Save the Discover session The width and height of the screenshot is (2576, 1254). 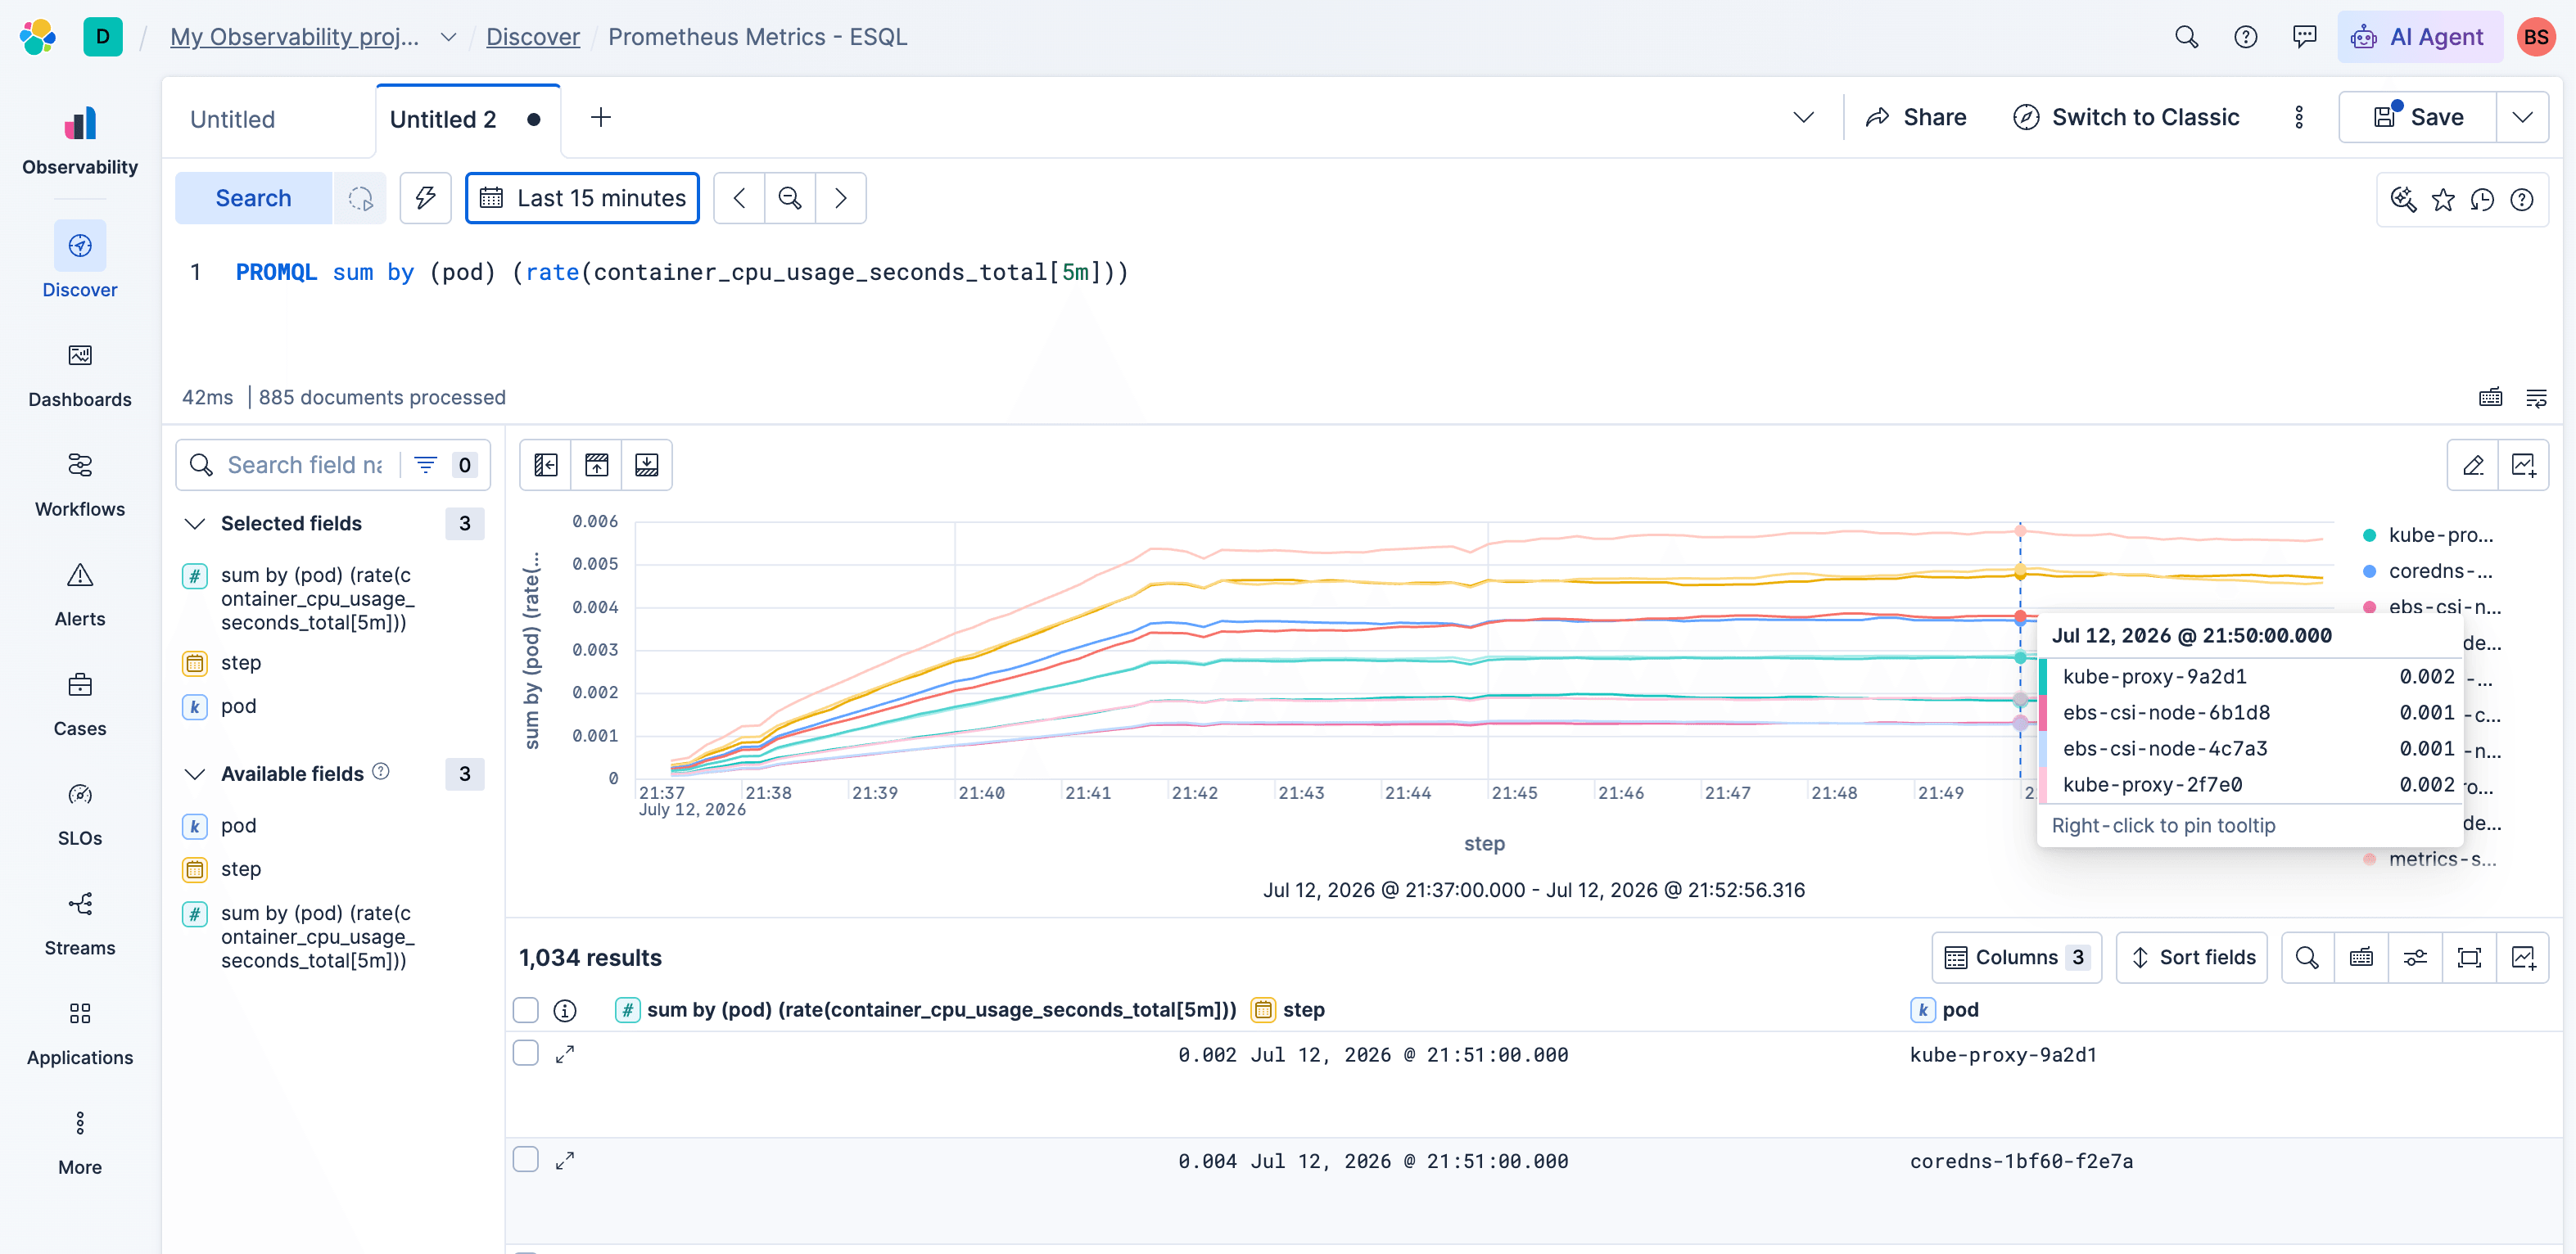coord(2418,118)
